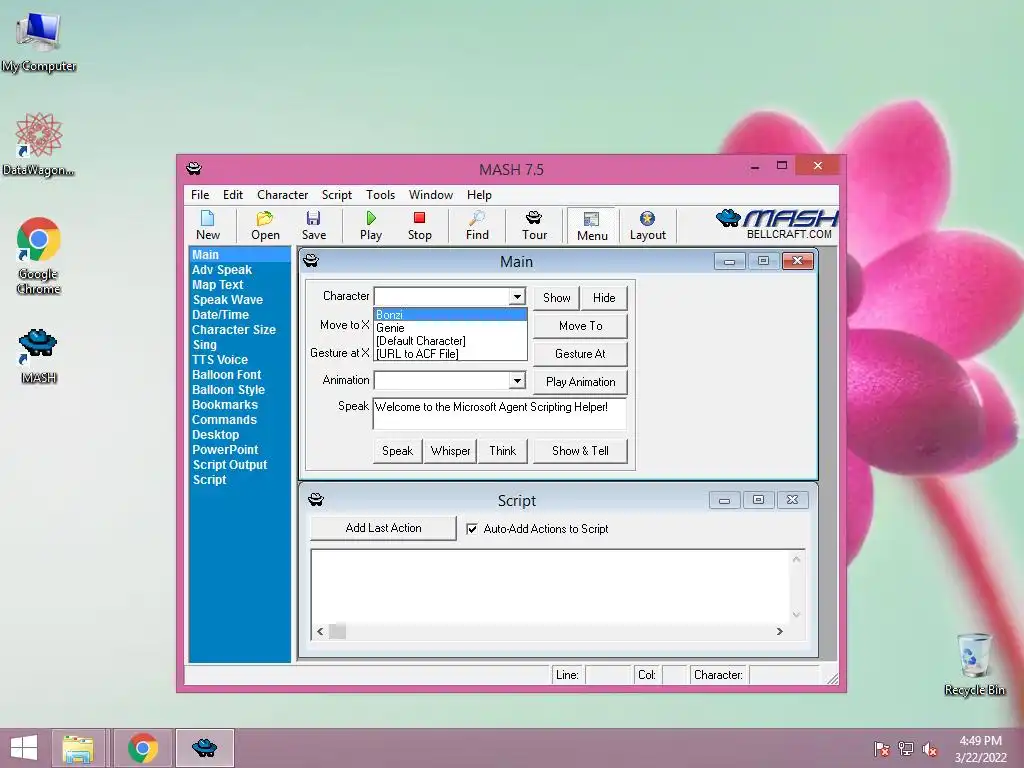Click the script horizontal scrollbar thumb
This screenshot has width=1024, height=768.
[x=337, y=632]
